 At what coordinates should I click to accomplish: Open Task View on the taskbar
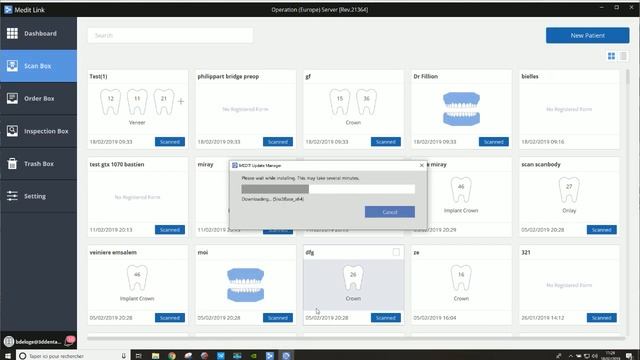[x=138, y=356]
